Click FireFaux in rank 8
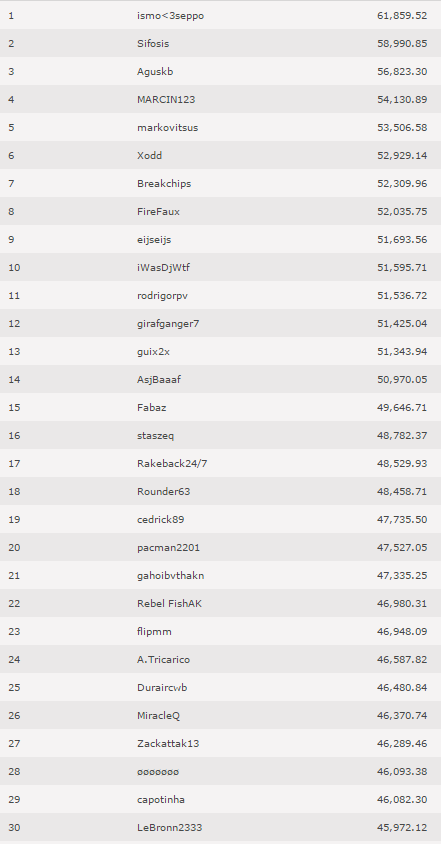441x844 pixels. (x=158, y=212)
